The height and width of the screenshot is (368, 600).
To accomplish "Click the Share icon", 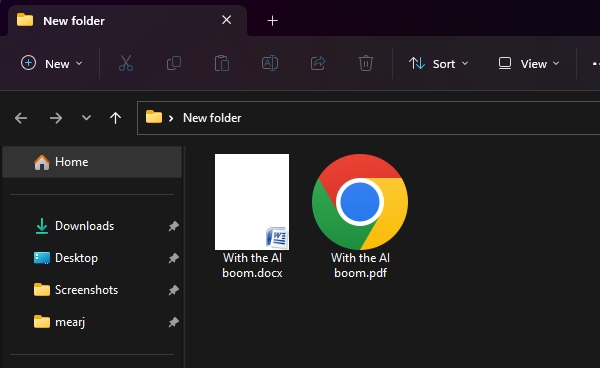I will click(318, 63).
